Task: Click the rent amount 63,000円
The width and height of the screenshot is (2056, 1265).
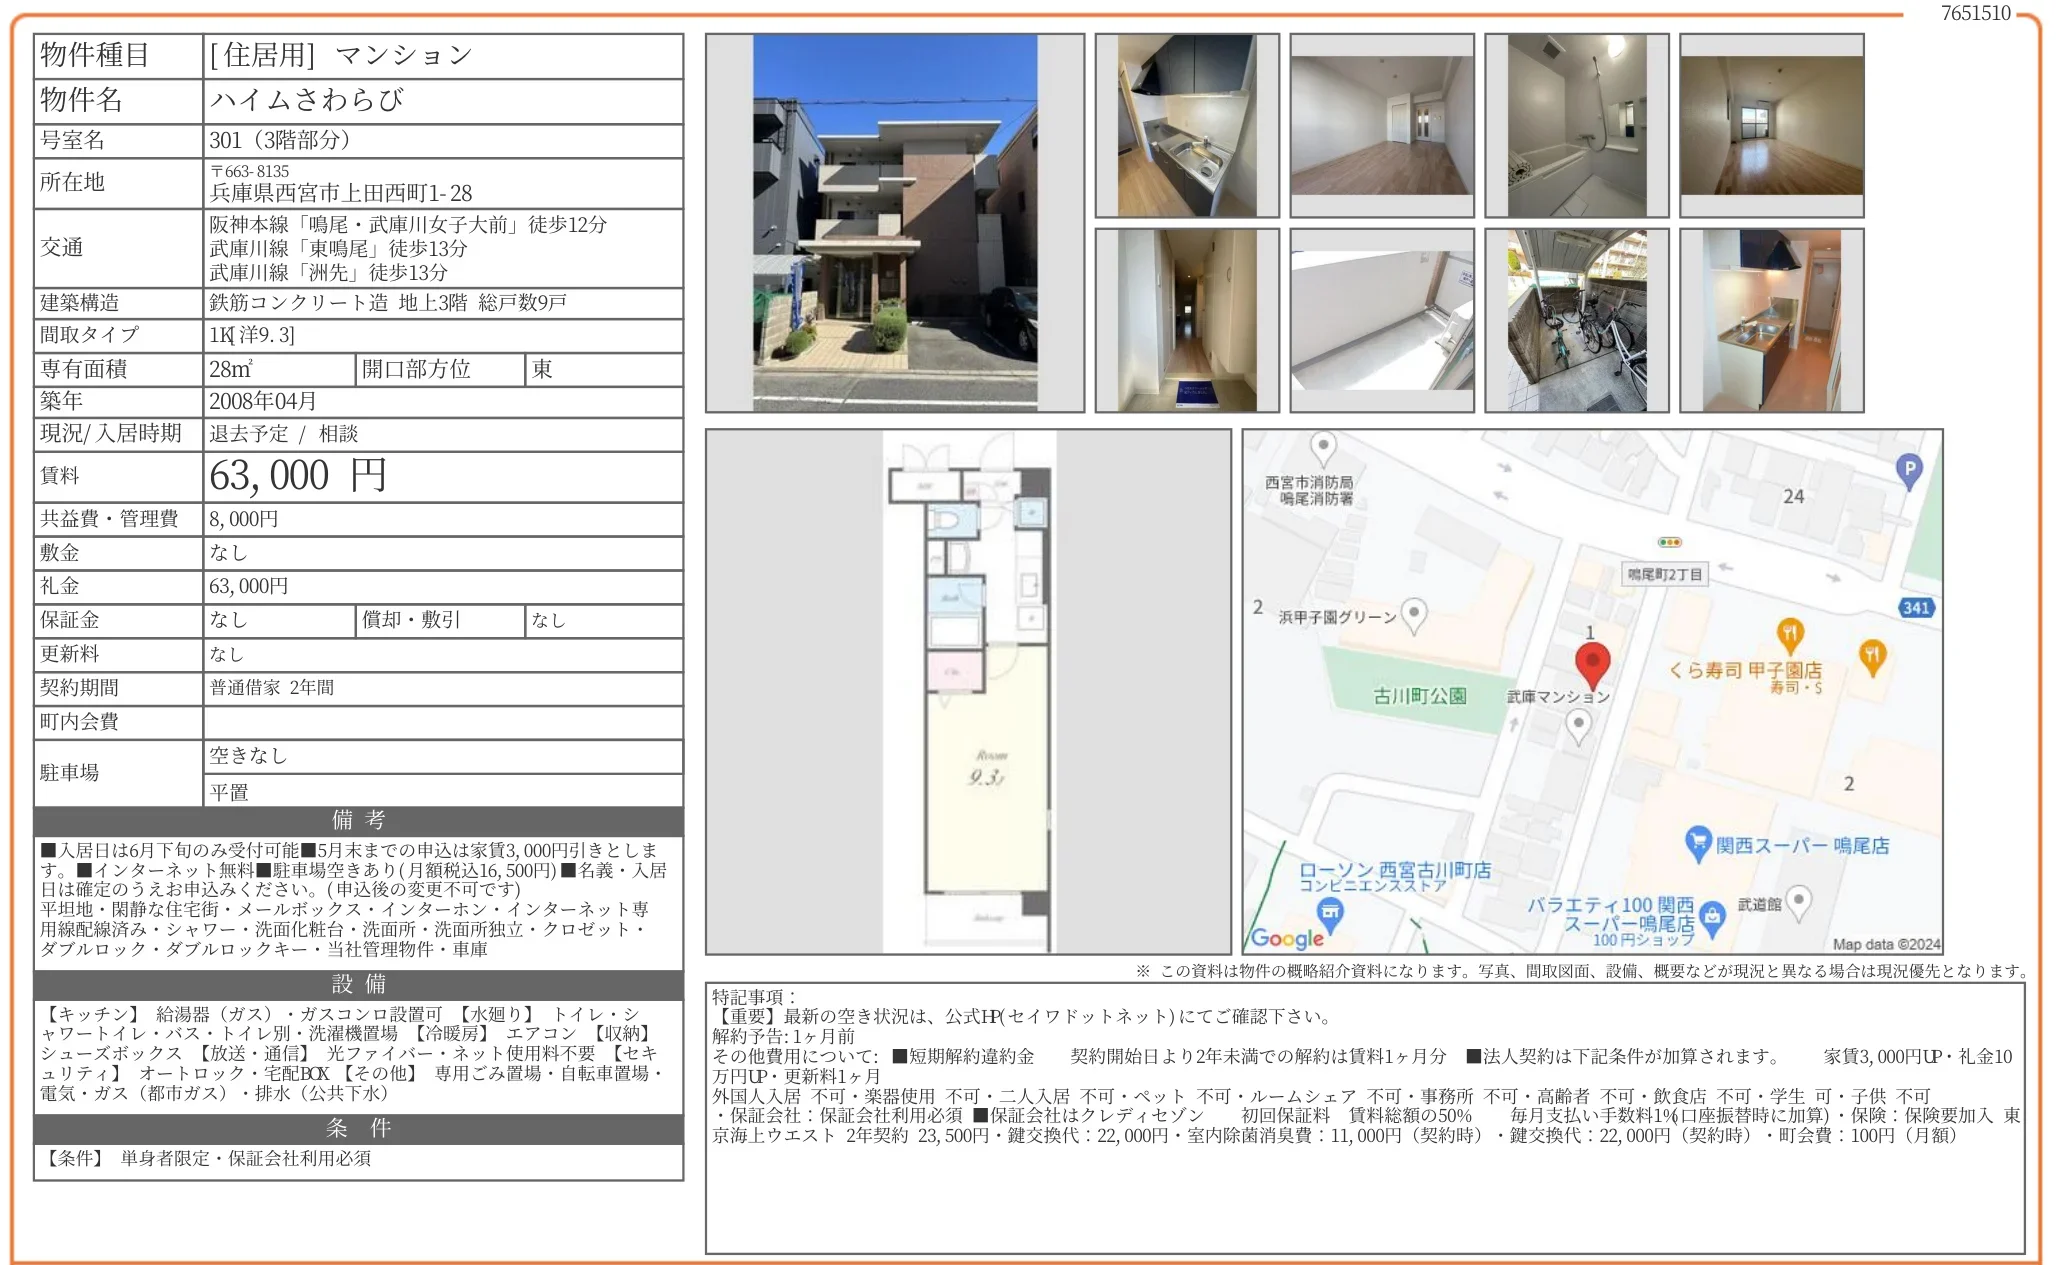Action: coord(298,476)
